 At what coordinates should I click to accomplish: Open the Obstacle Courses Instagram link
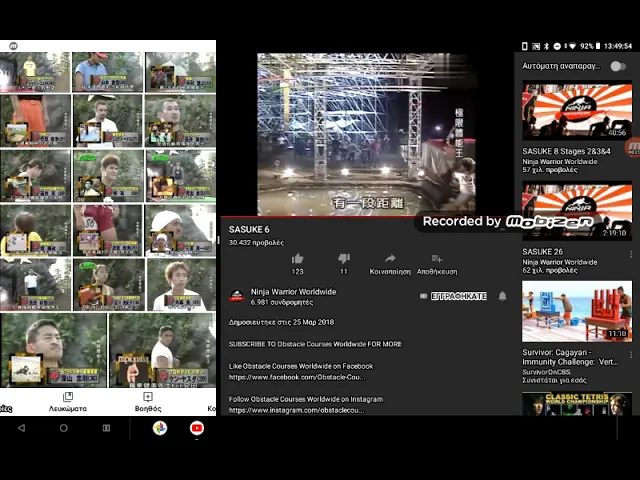point(297,410)
